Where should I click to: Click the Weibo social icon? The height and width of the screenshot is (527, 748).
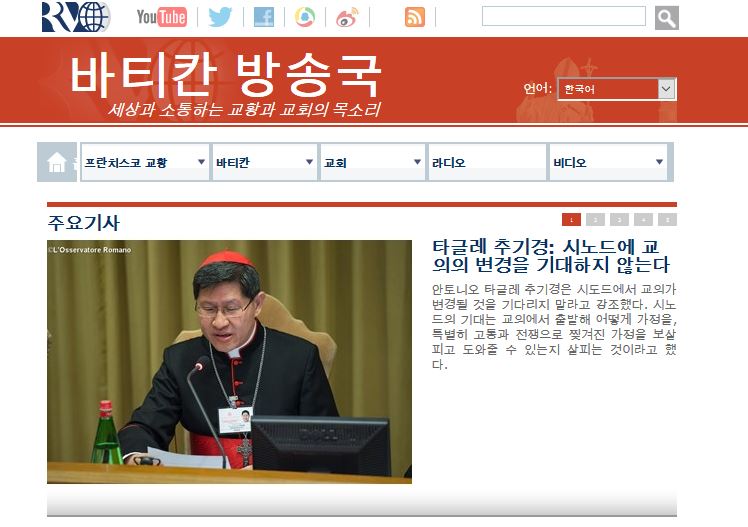click(347, 18)
